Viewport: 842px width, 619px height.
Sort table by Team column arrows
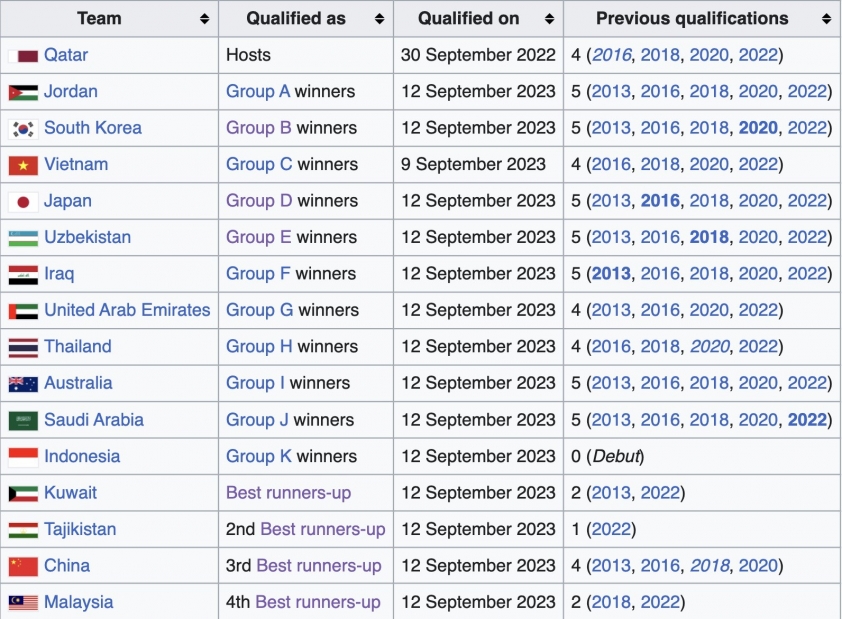pos(204,19)
